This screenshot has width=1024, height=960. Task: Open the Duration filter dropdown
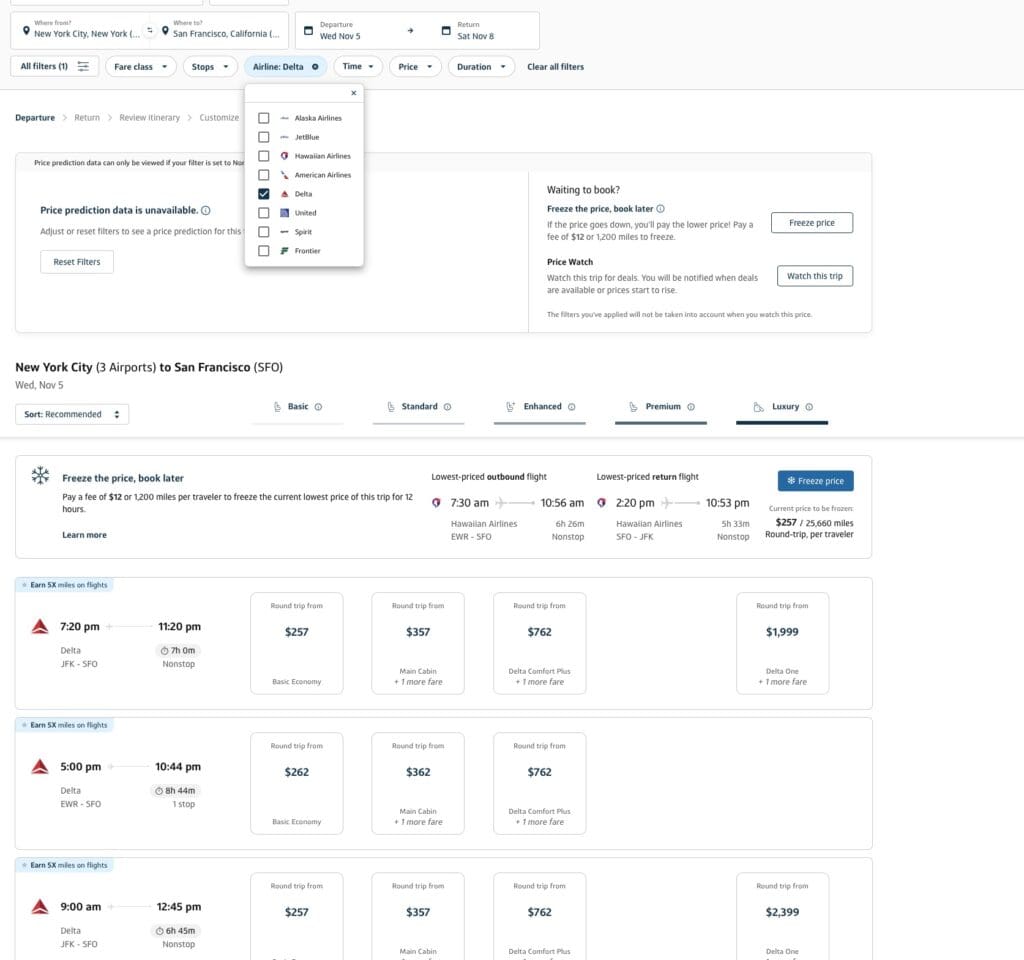[x=481, y=67]
